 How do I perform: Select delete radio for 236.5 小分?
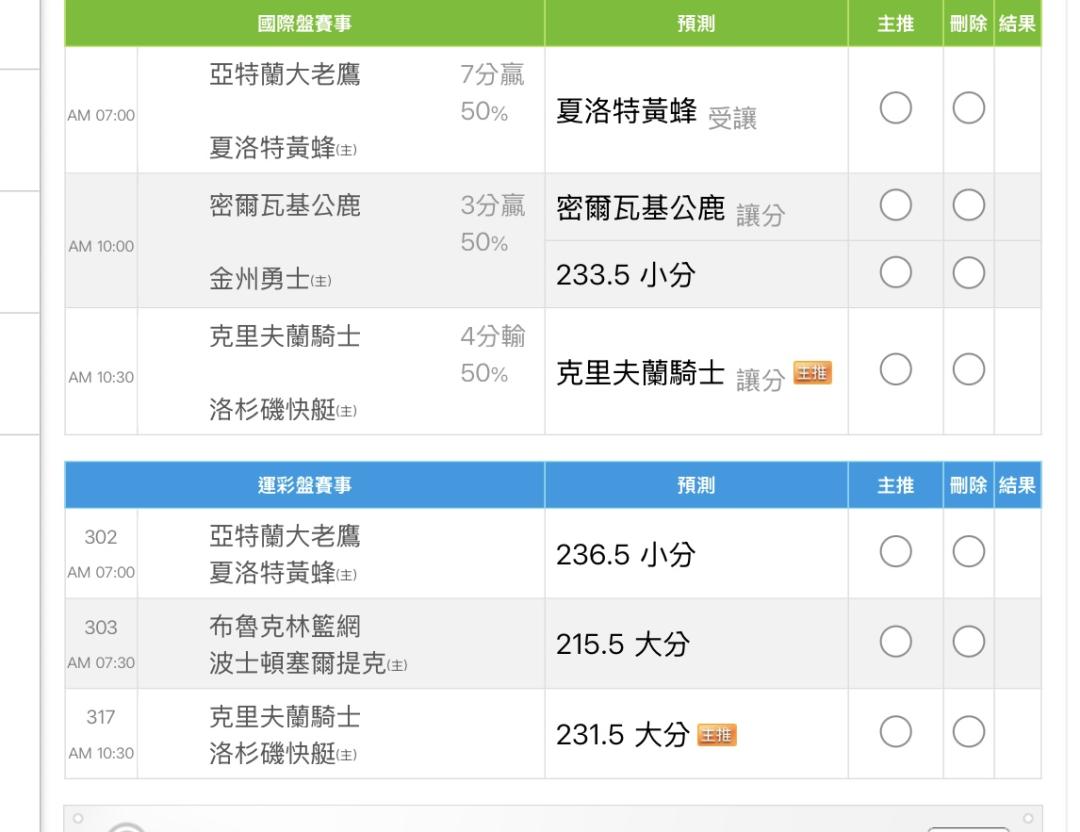(x=968, y=553)
